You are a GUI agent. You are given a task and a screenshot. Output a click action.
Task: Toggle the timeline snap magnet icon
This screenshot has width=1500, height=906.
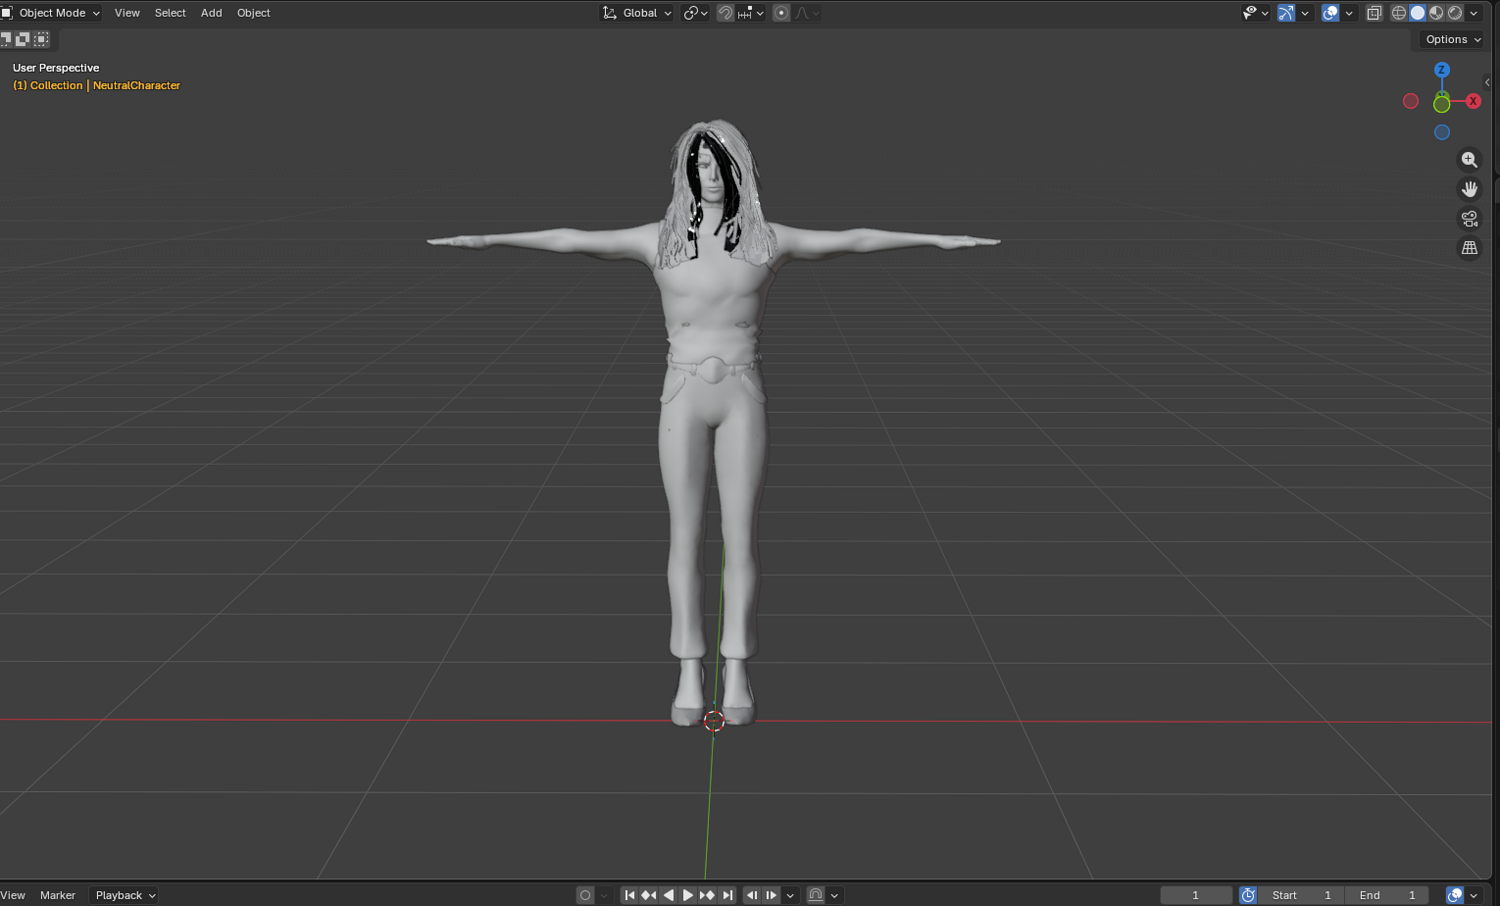point(816,895)
